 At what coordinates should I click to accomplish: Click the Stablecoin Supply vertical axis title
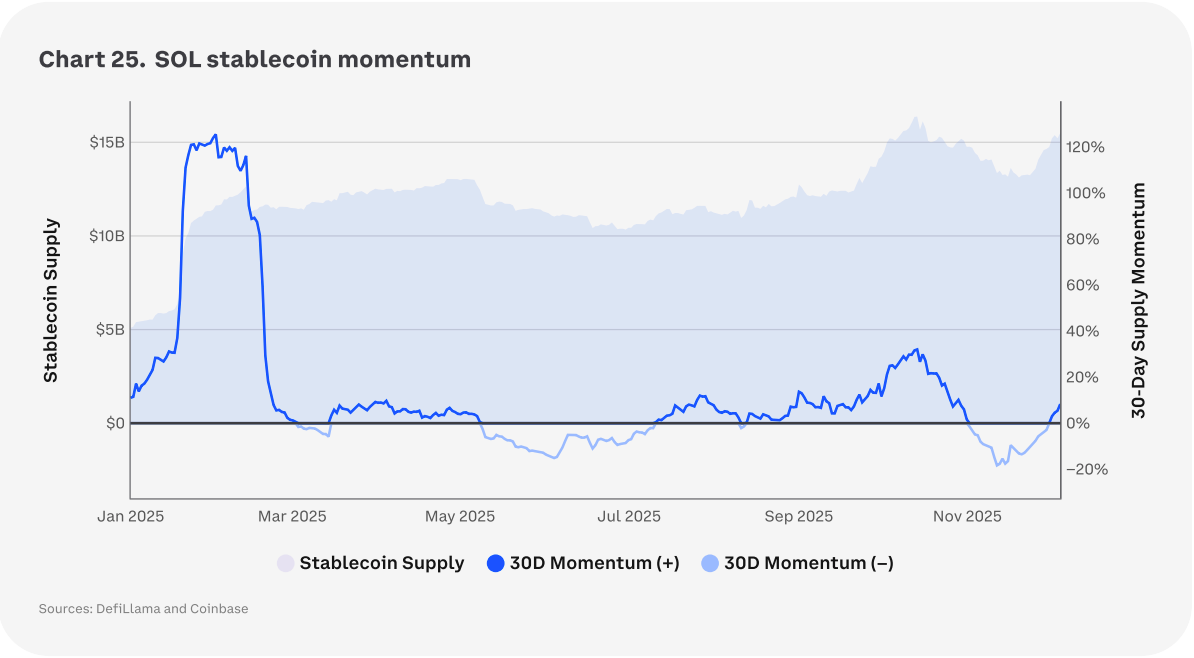pos(51,300)
